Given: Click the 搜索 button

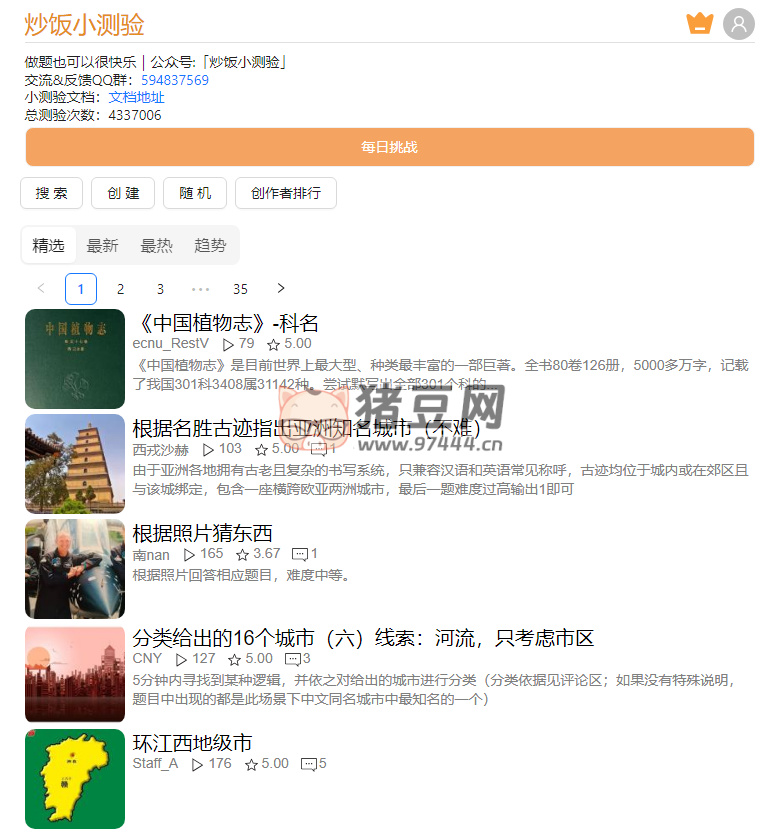Looking at the screenshot, I should (52, 193).
